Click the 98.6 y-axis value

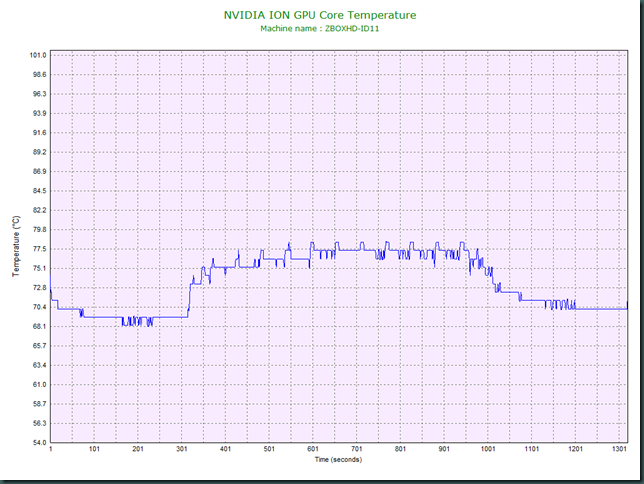pyautogui.click(x=39, y=74)
